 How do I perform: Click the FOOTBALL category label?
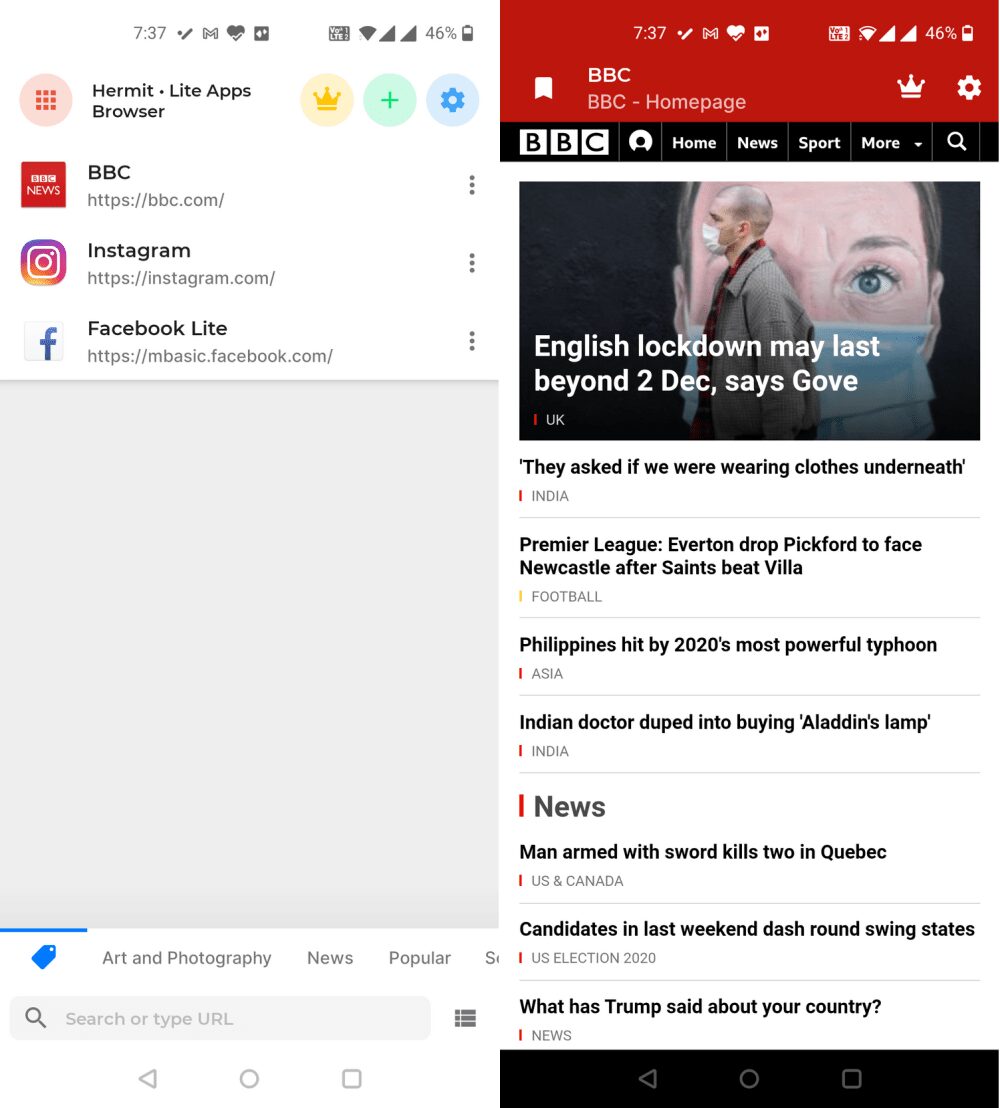(x=566, y=596)
